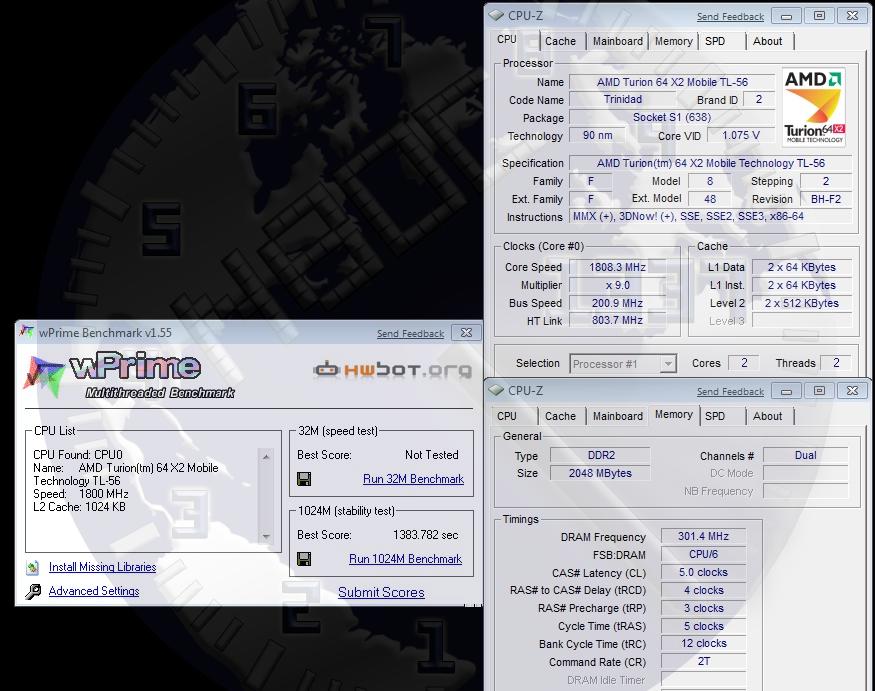This screenshot has height=691, width=875.
Task: Click the Core VID 1.075 V value
Action: pyautogui.click(x=741, y=135)
